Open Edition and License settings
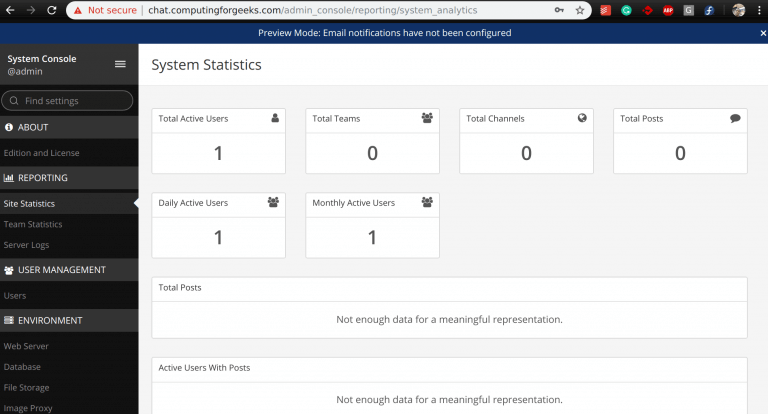768x414 pixels. tap(41, 153)
